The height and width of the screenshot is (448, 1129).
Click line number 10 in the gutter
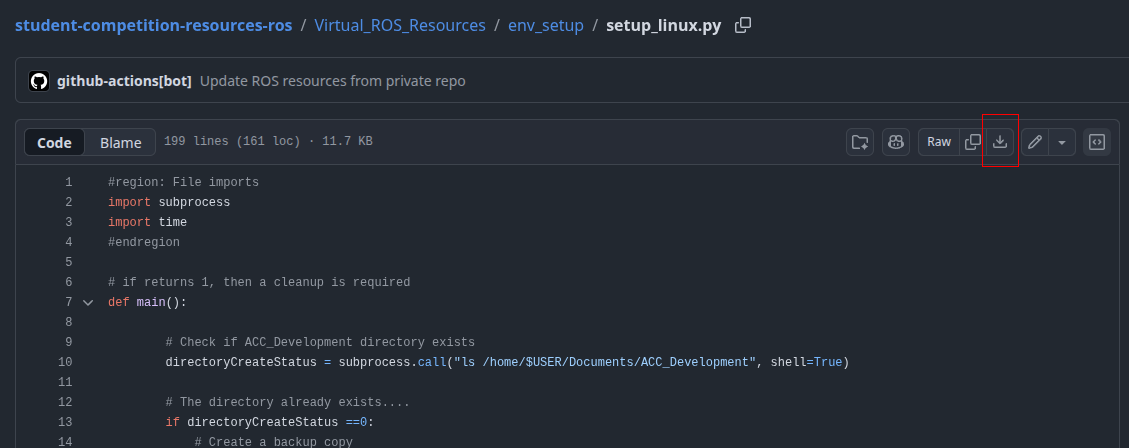coord(66,362)
